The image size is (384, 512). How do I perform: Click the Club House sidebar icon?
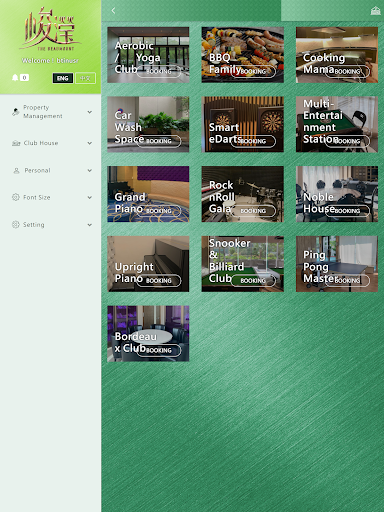click(x=16, y=143)
